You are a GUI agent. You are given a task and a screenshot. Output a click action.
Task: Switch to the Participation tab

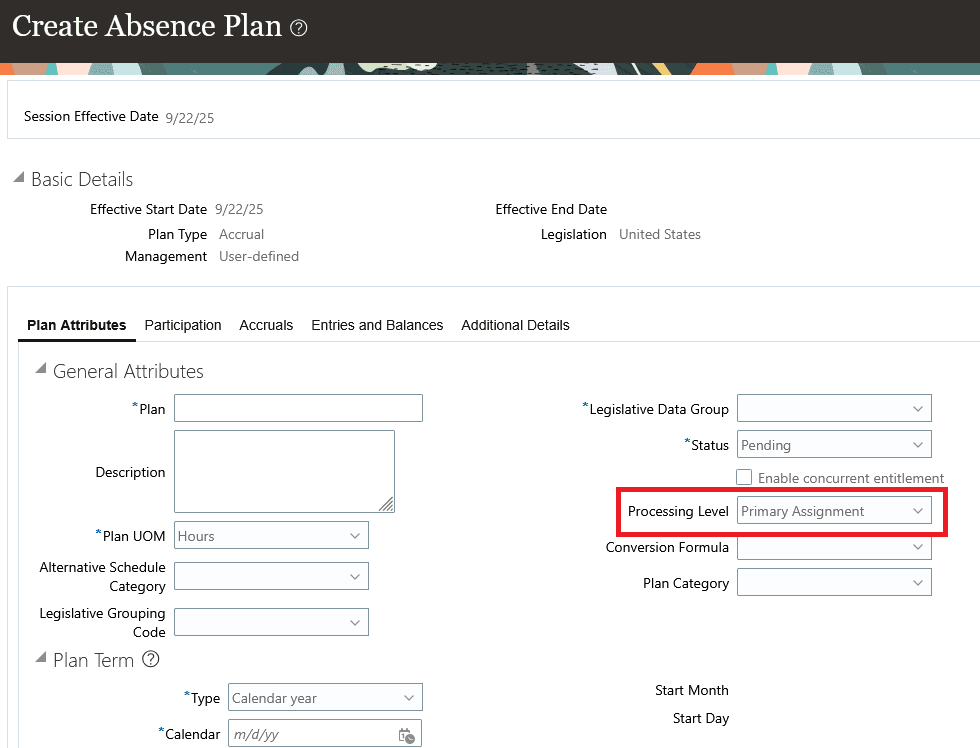[183, 325]
